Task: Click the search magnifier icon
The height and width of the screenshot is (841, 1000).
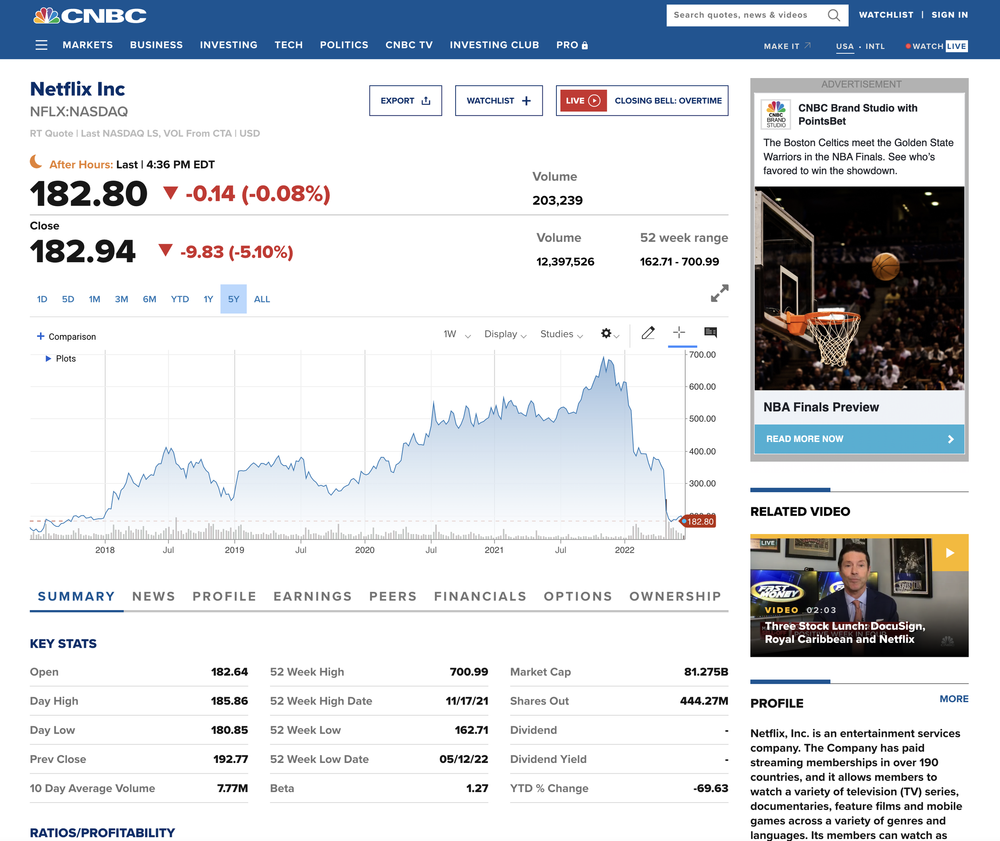Action: click(834, 15)
